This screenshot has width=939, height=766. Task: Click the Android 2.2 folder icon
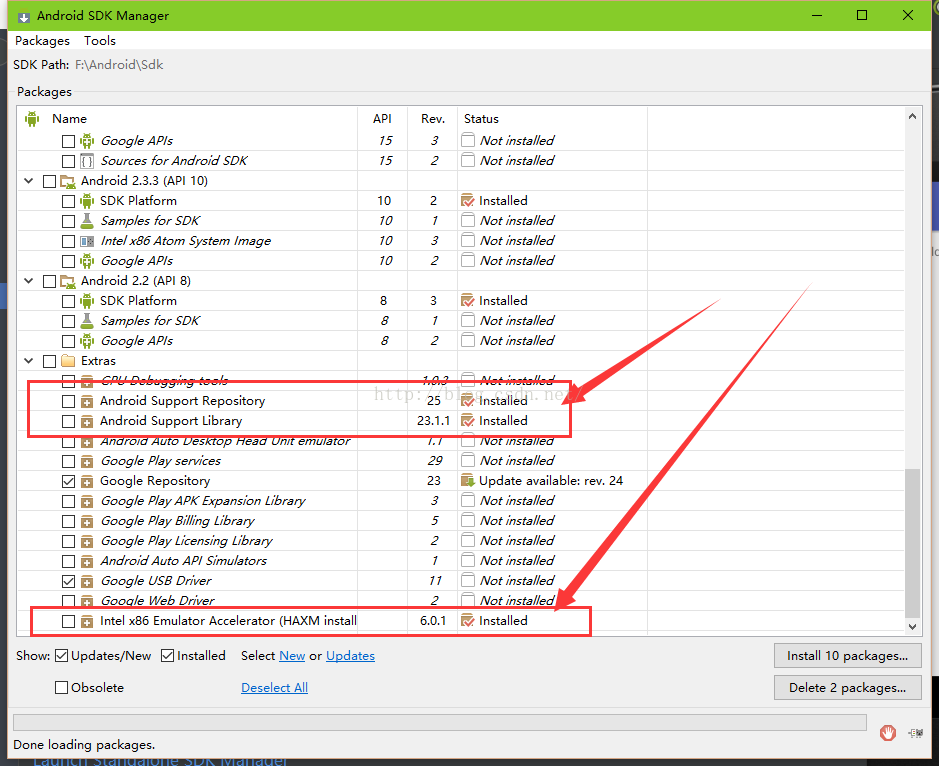[68, 281]
